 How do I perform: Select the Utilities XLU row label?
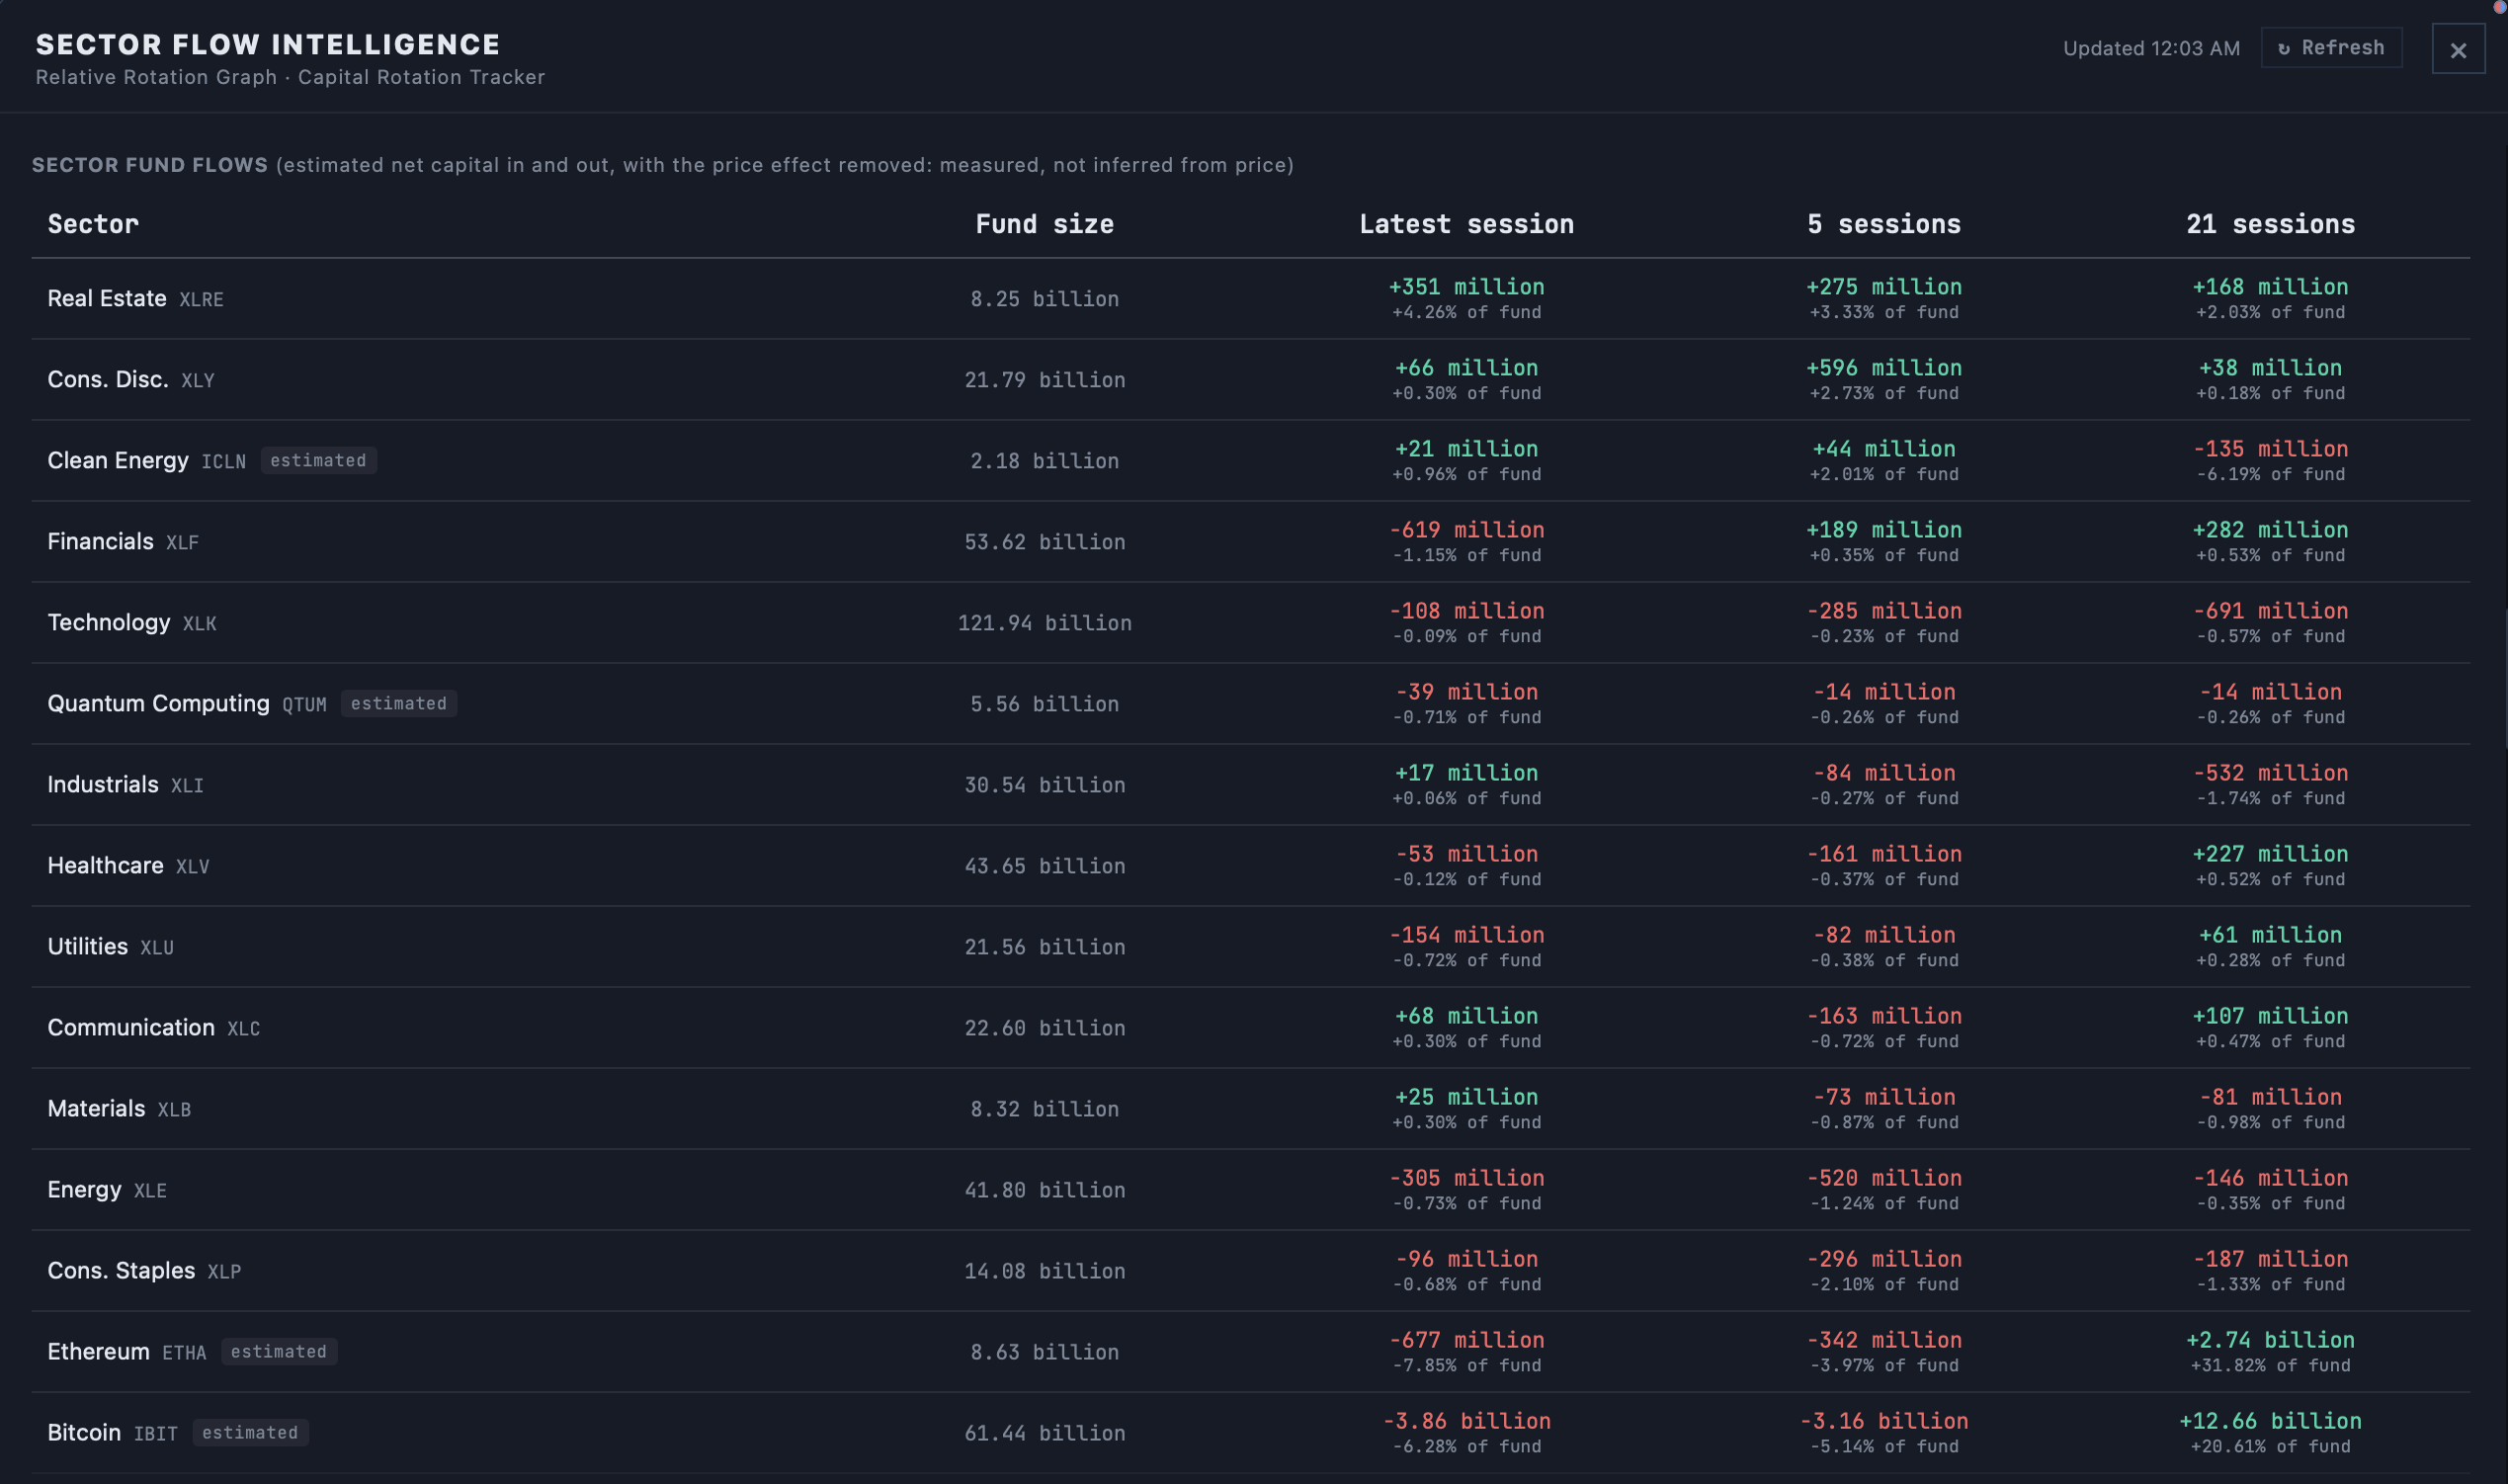tap(110, 947)
